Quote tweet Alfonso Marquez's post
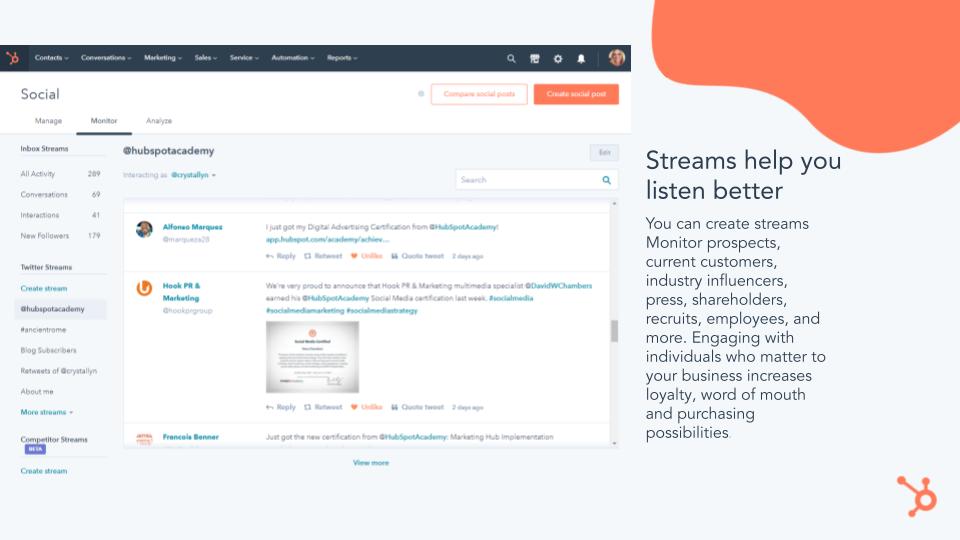Image resolution: width=960 pixels, height=540 pixels. click(418, 256)
